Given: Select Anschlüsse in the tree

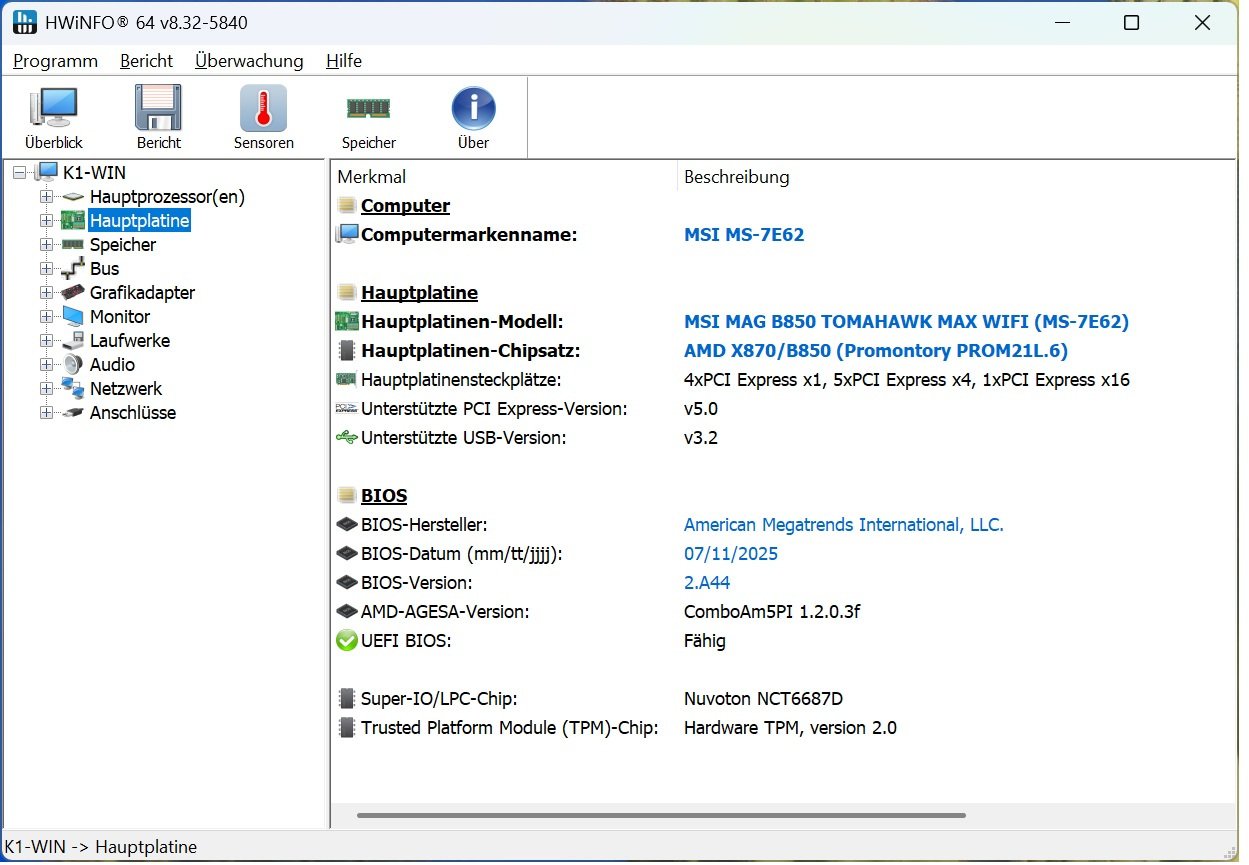Looking at the screenshot, I should click(133, 413).
